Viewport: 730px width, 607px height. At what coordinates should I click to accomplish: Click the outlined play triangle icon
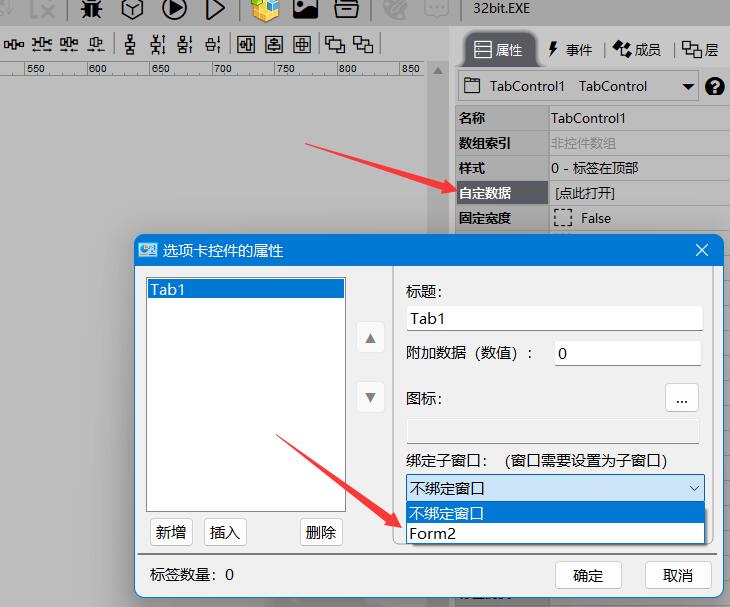[214, 9]
